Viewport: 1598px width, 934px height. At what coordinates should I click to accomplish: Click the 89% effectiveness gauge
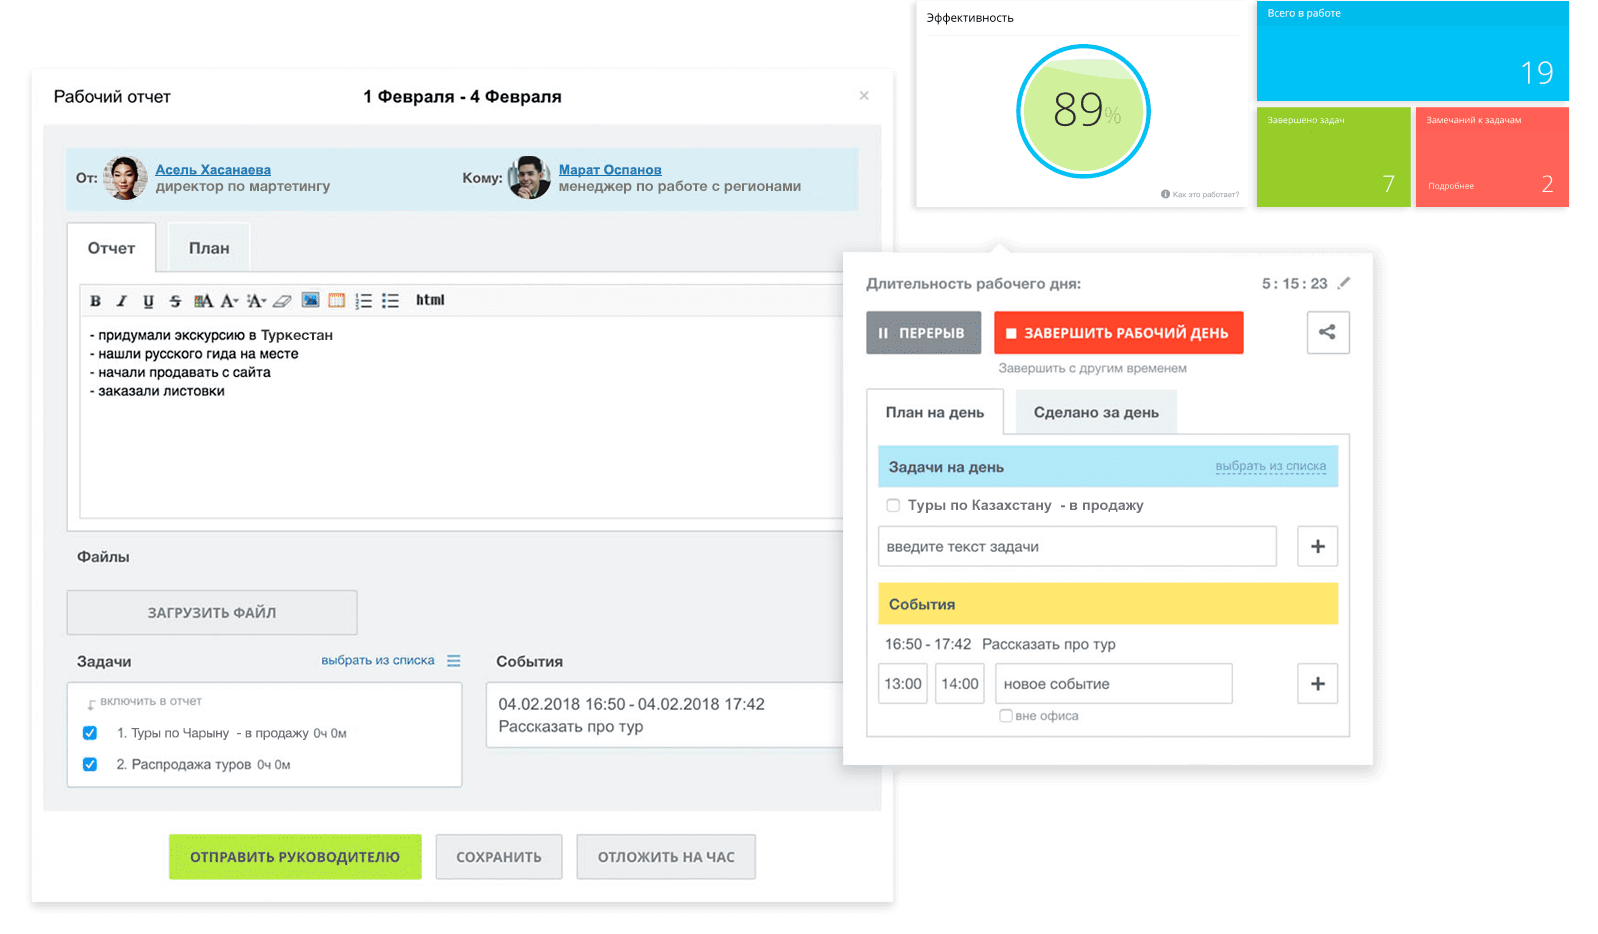click(x=1083, y=111)
